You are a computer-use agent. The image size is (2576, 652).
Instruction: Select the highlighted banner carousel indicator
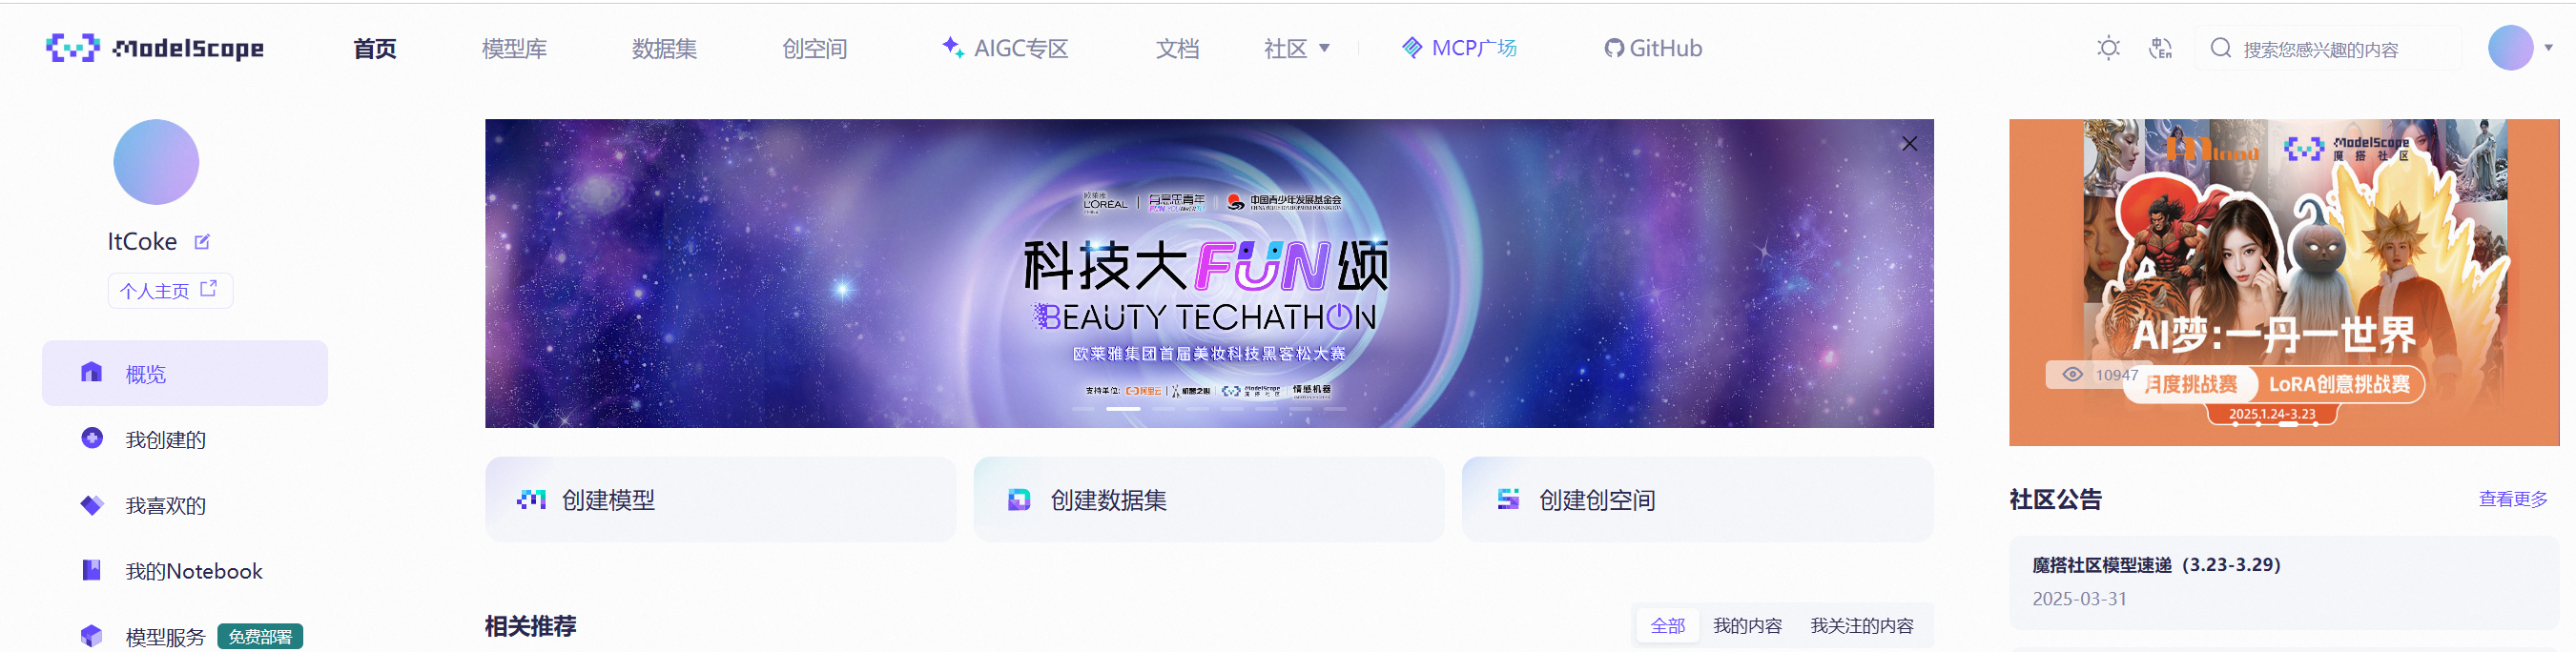[1123, 409]
